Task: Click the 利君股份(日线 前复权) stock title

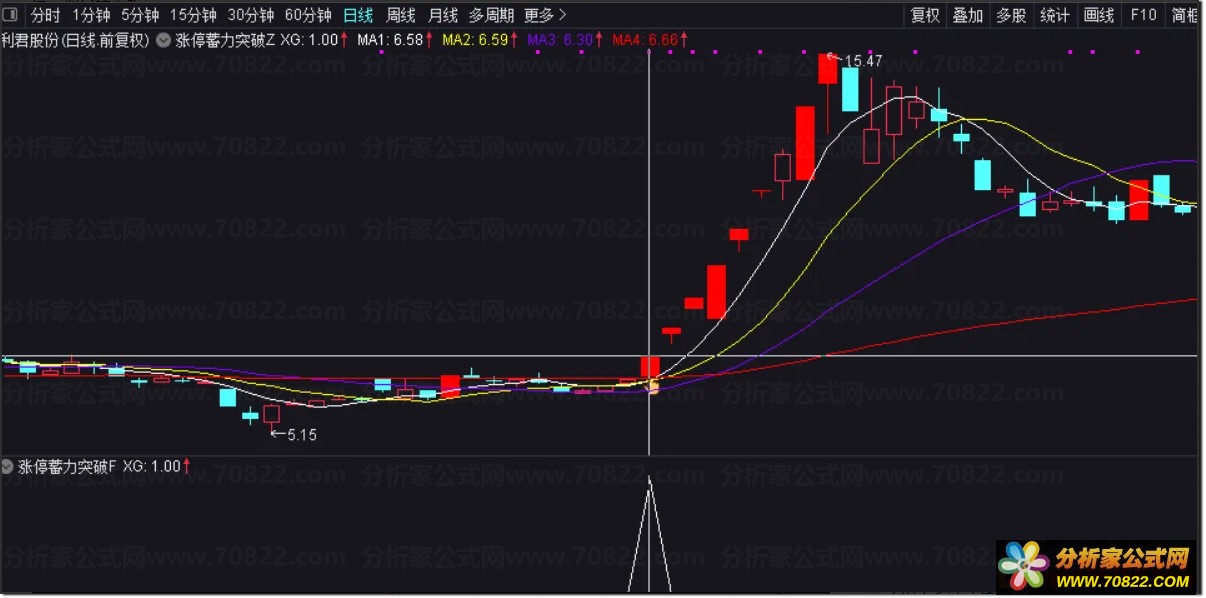Action: coord(76,40)
